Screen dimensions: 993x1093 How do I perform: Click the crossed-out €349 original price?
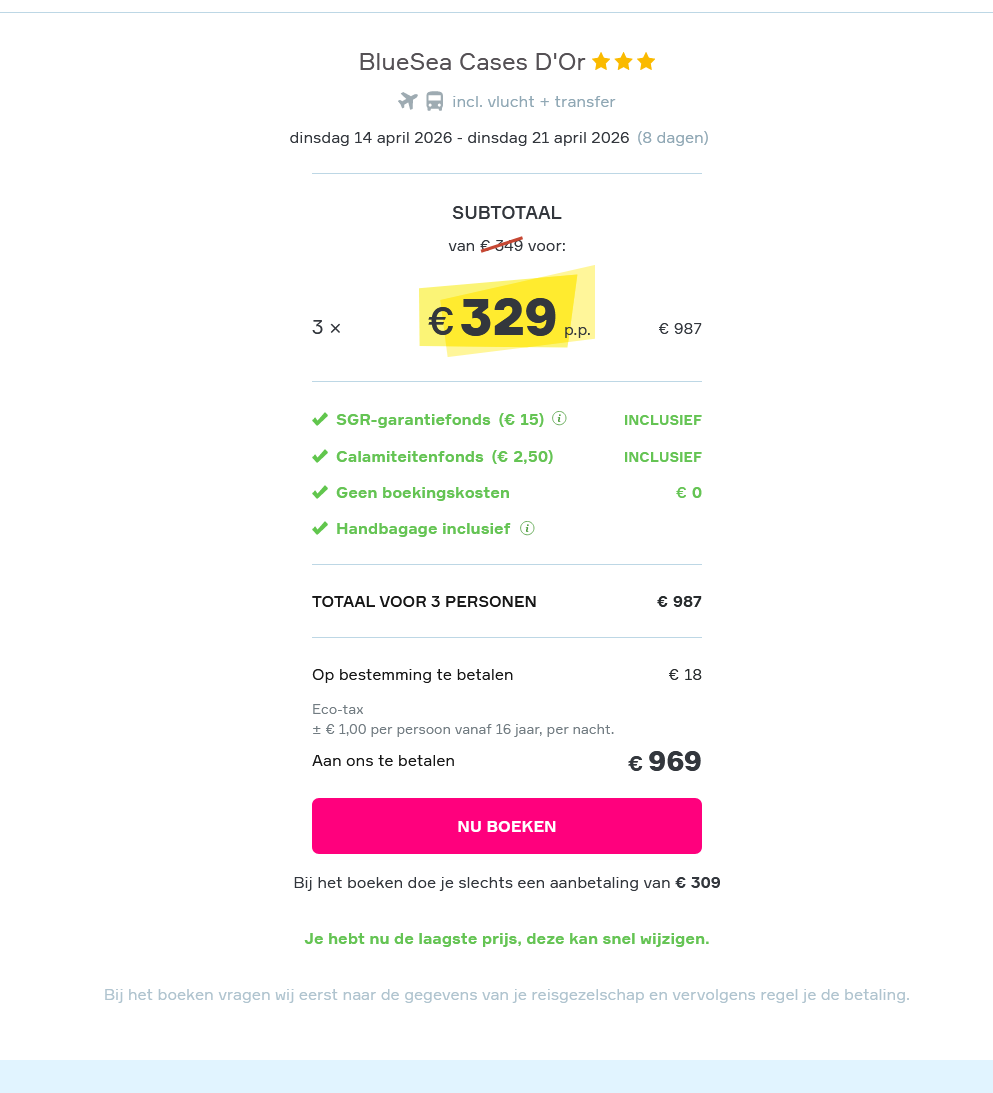500,244
